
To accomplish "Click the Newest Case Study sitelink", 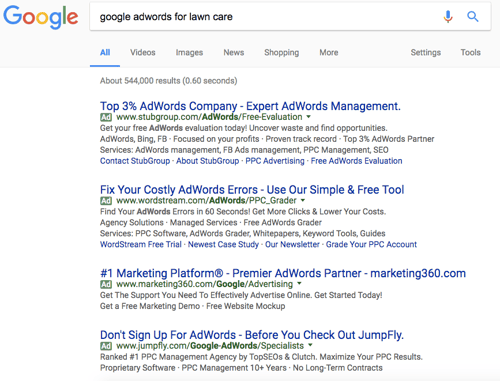I will point(223,244).
